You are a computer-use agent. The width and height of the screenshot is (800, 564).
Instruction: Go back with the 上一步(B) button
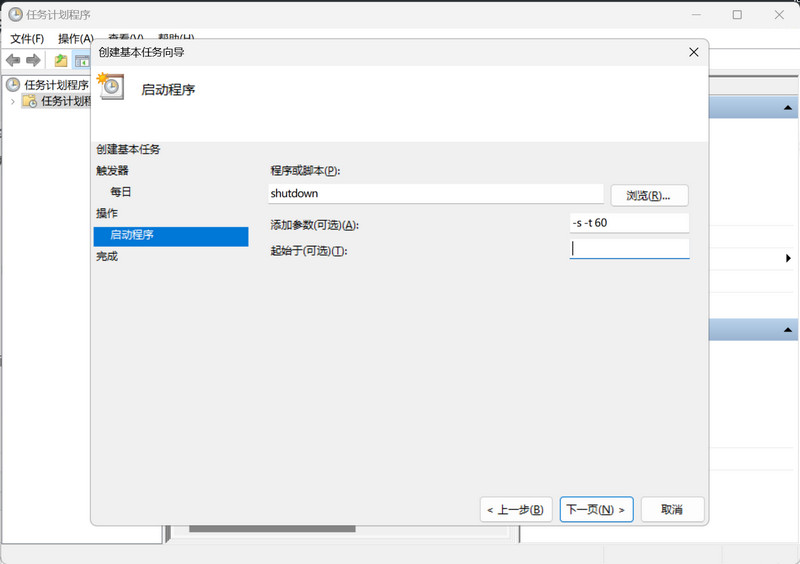515,509
